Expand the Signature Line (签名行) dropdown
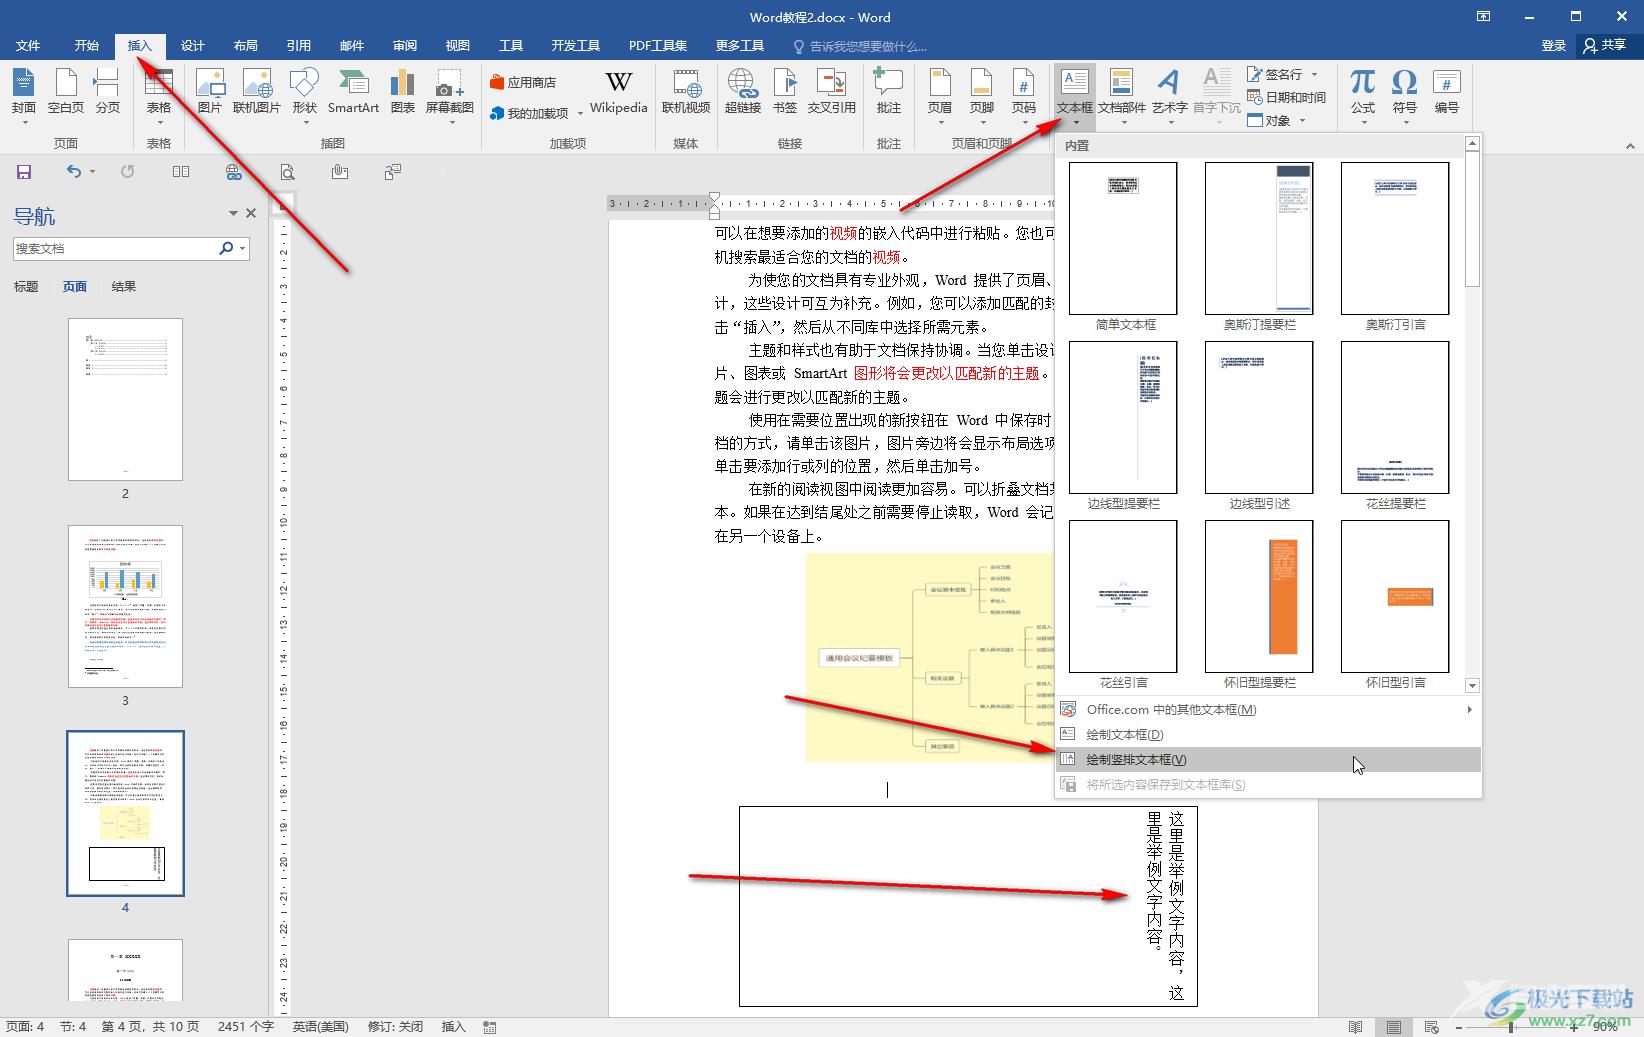 [x=1314, y=75]
